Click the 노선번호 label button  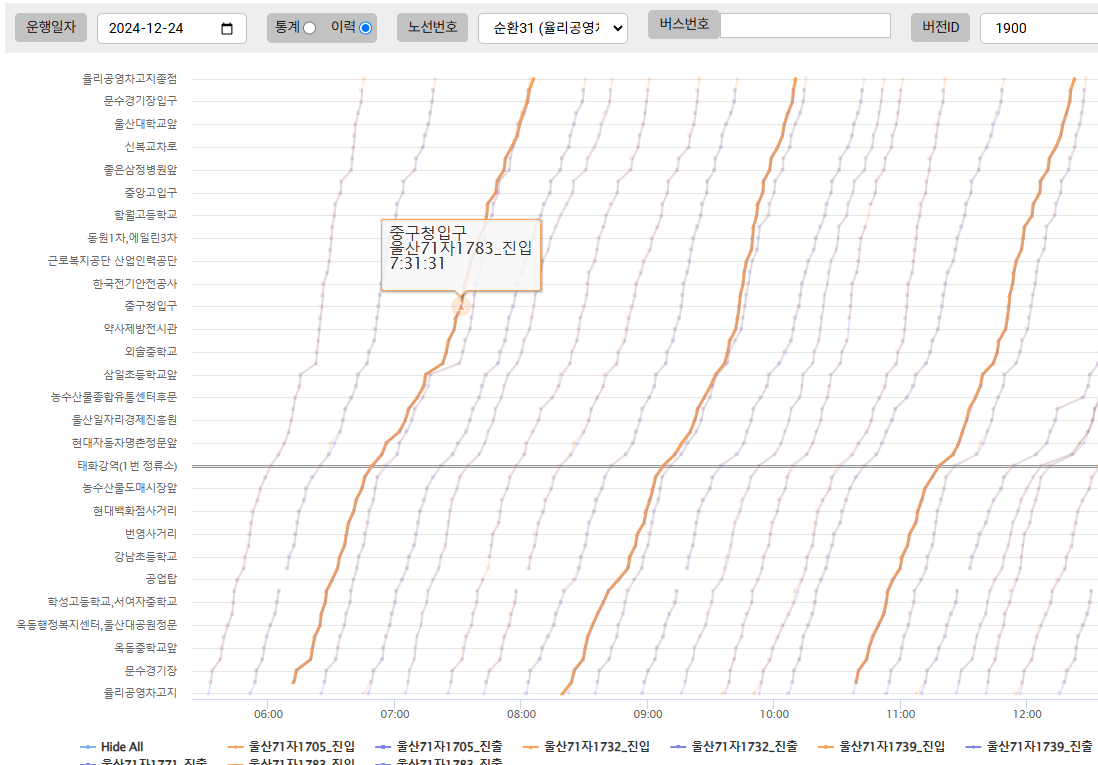pyautogui.click(x=433, y=27)
